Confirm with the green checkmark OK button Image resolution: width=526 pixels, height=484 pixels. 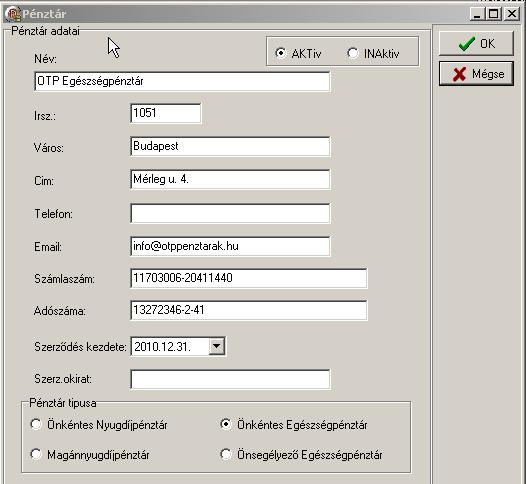tap(476, 44)
